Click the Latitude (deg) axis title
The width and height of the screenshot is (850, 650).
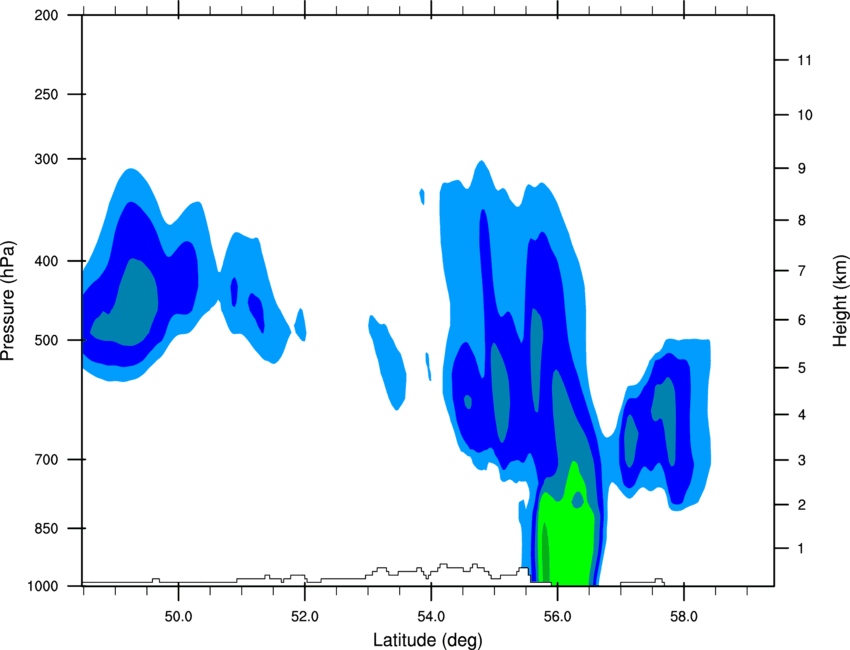point(427,640)
